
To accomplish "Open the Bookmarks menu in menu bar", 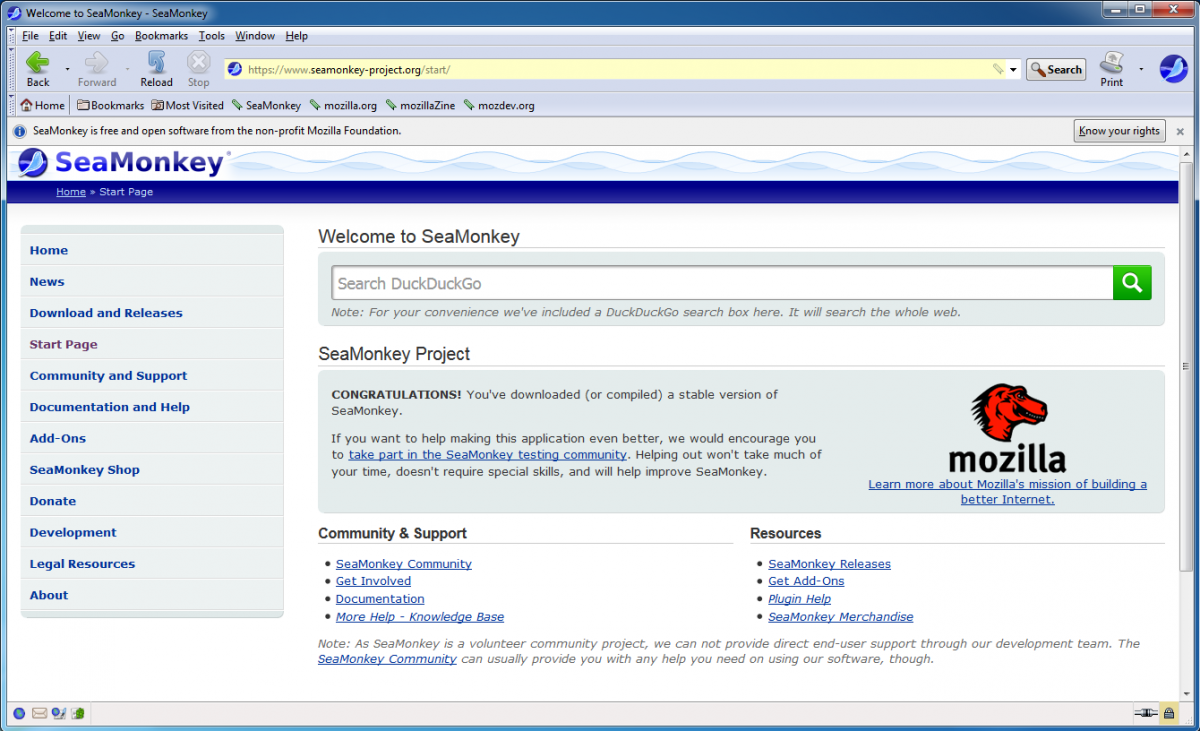I will [161, 36].
